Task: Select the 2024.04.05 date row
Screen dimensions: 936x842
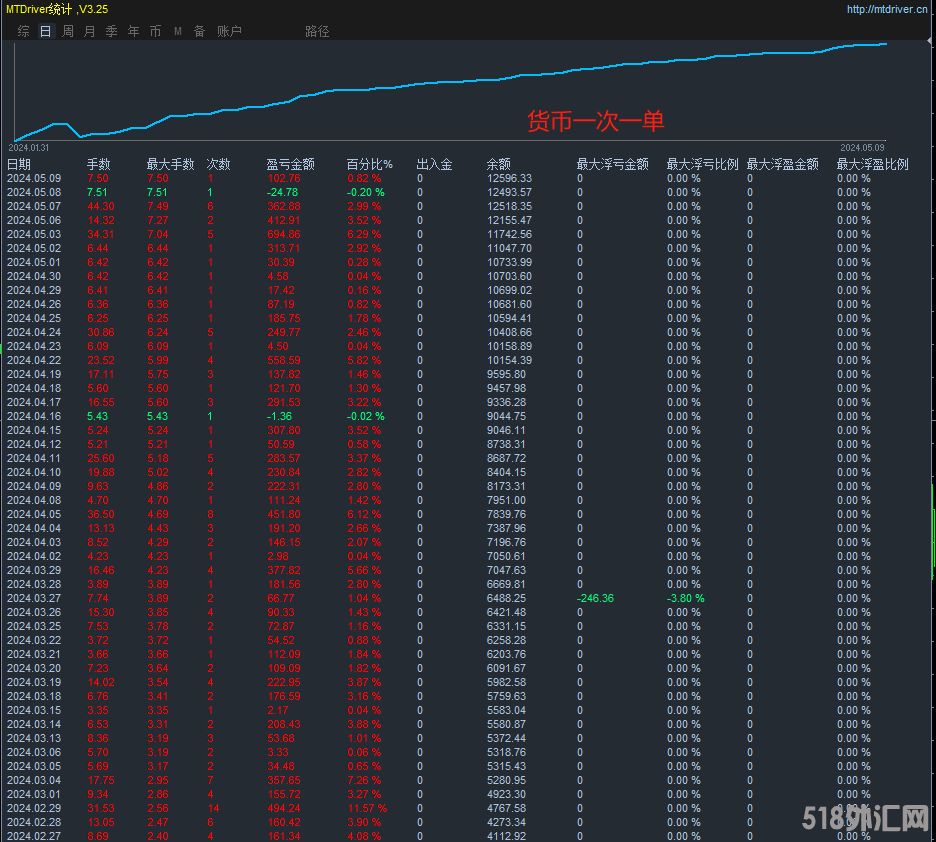Action: click(34, 514)
